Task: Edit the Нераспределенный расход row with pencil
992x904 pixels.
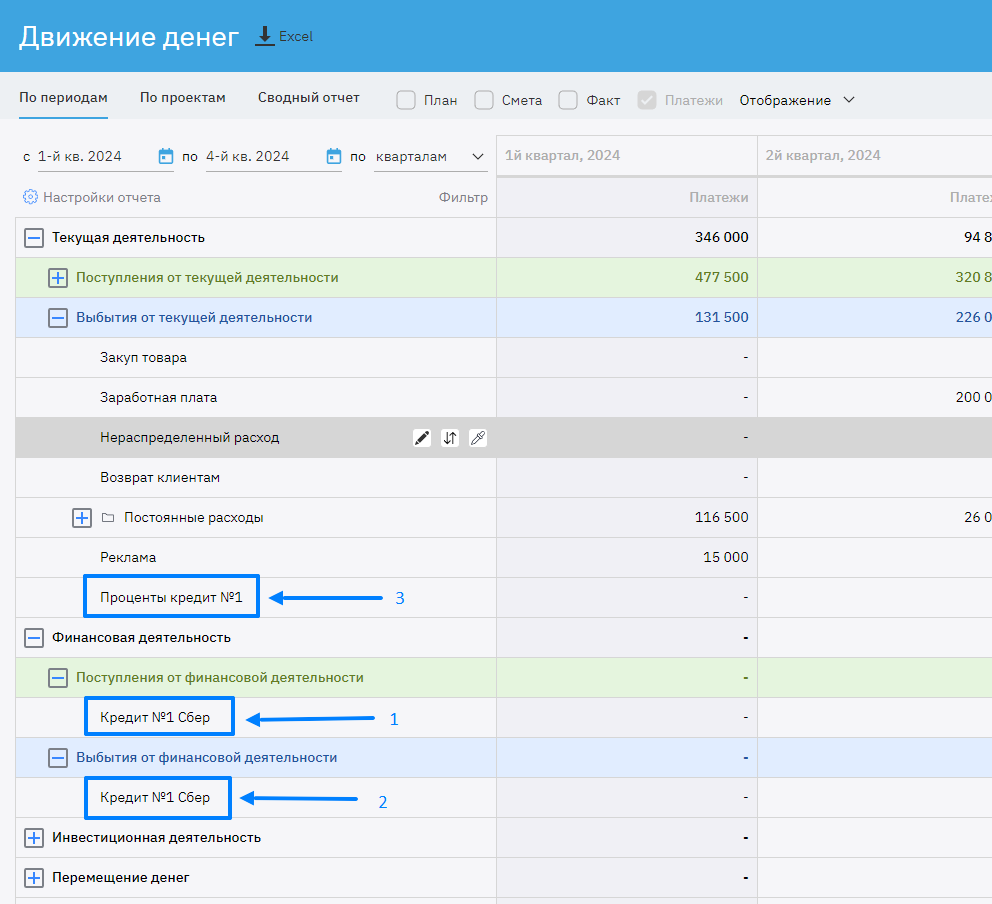Action: point(422,437)
